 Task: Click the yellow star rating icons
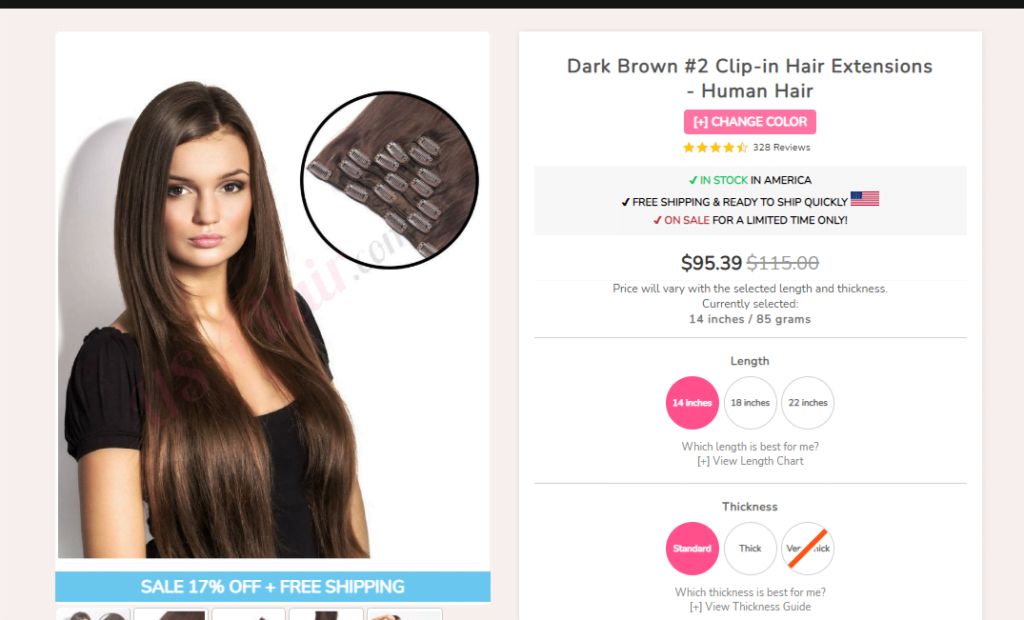tap(715, 148)
